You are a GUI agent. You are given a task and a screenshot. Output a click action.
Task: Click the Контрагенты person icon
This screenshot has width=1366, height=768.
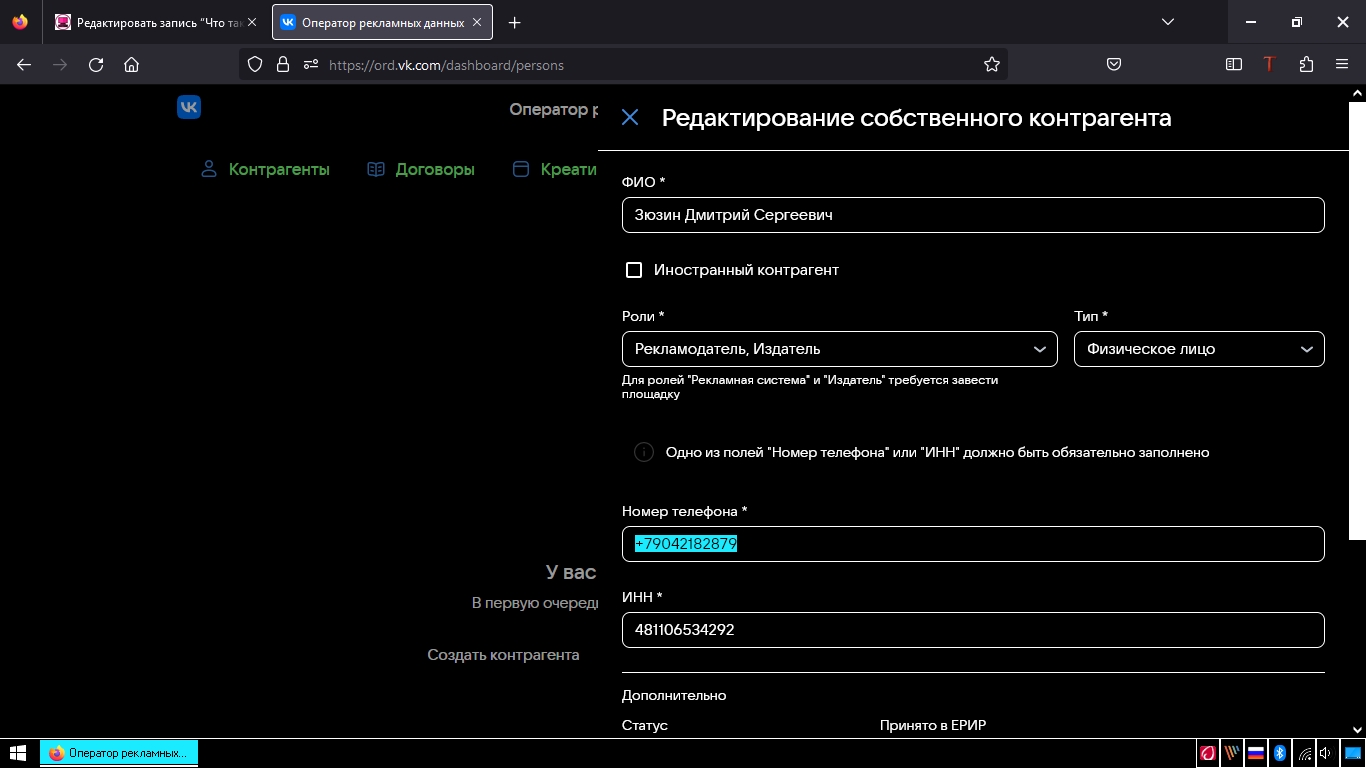(209, 169)
